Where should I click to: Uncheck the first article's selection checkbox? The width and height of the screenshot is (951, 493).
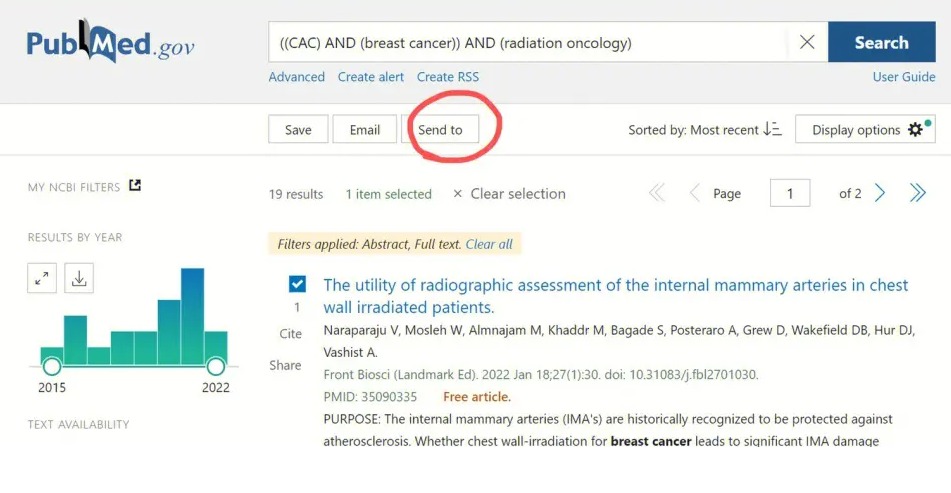tap(297, 285)
